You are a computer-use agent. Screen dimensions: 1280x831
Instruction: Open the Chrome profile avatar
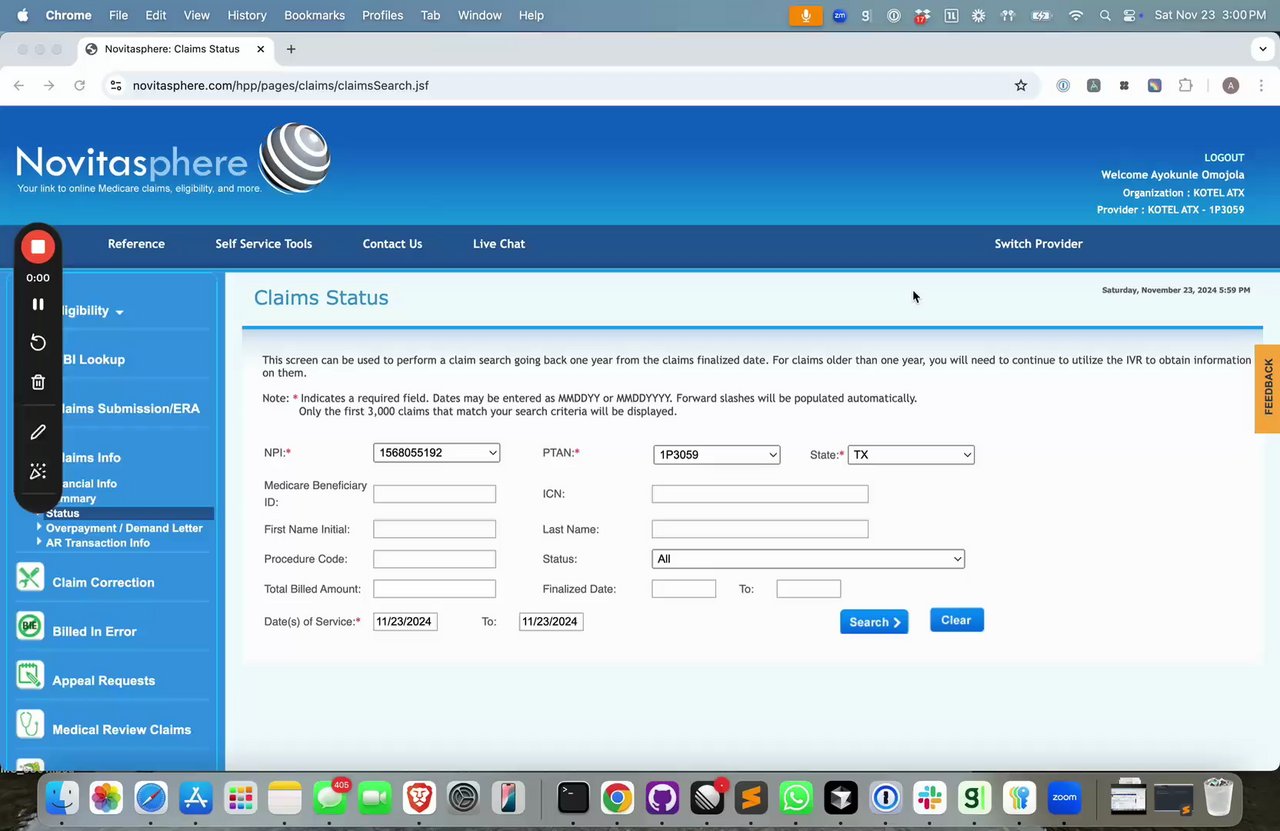click(x=1231, y=86)
